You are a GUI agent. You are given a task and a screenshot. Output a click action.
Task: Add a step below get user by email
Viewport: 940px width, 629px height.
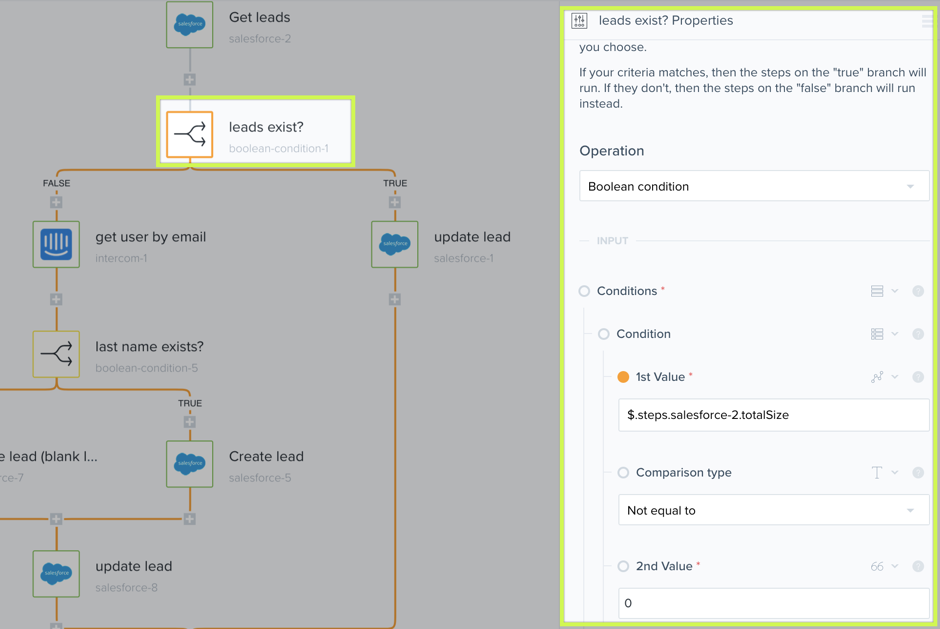click(x=56, y=299)
